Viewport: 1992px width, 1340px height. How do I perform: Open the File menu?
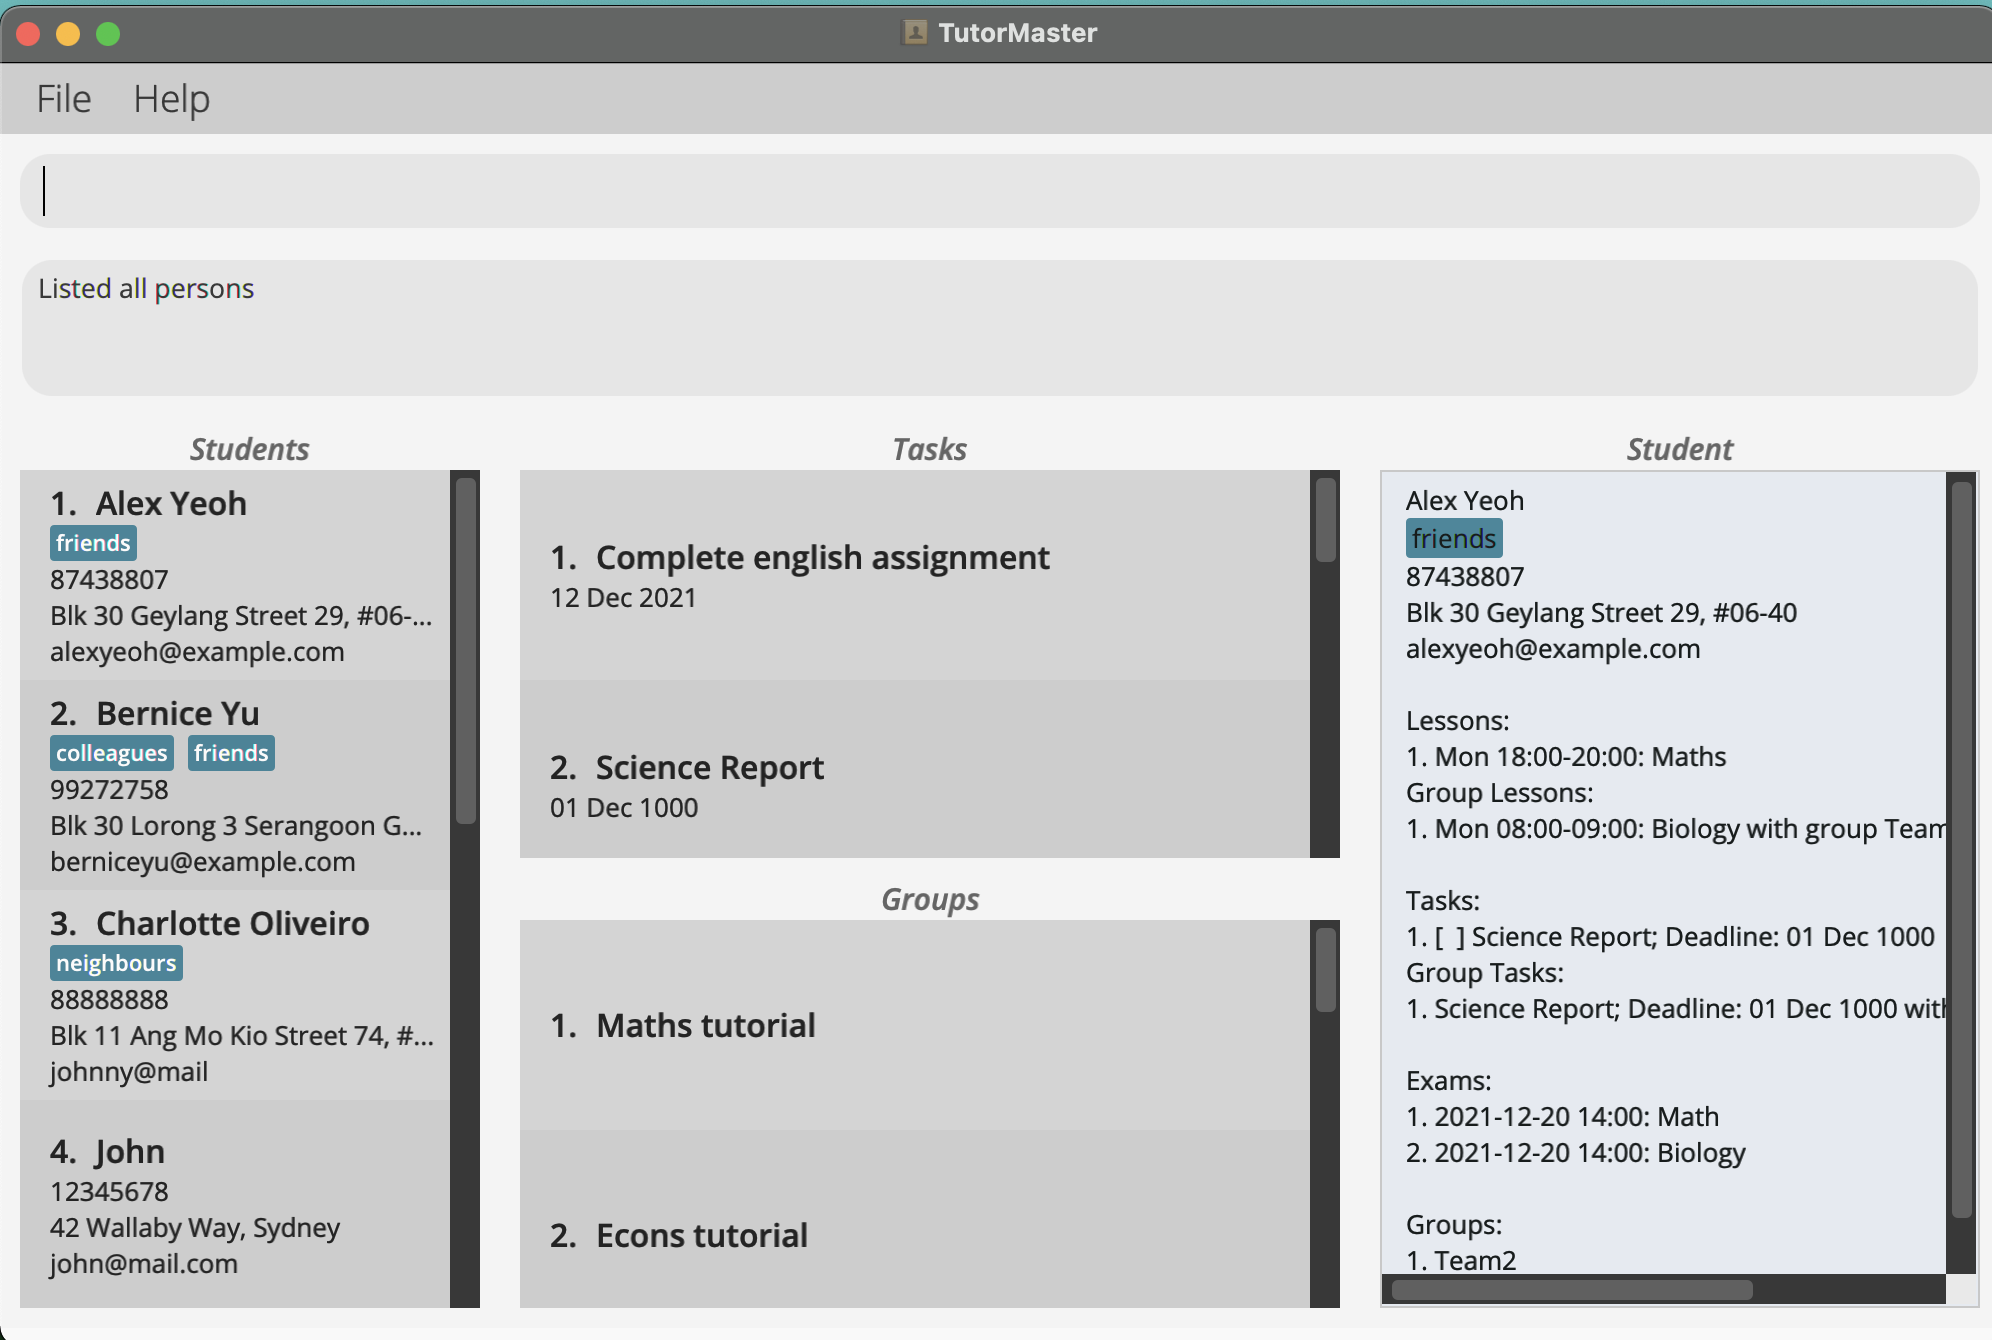pyautogui.click(x=64, y=99)
